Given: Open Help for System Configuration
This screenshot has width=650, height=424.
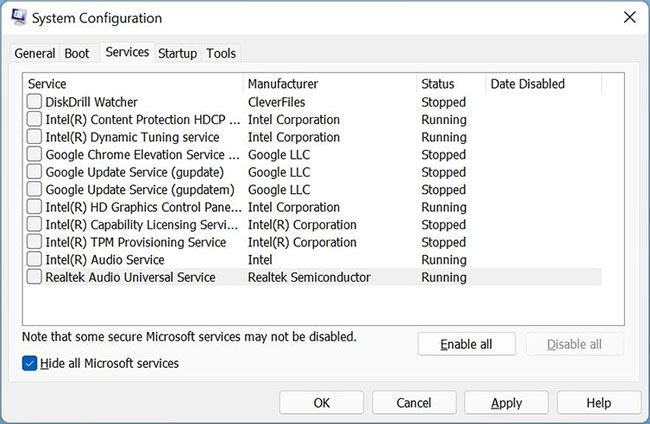Looking at the screenshot, I should point(598,403).
